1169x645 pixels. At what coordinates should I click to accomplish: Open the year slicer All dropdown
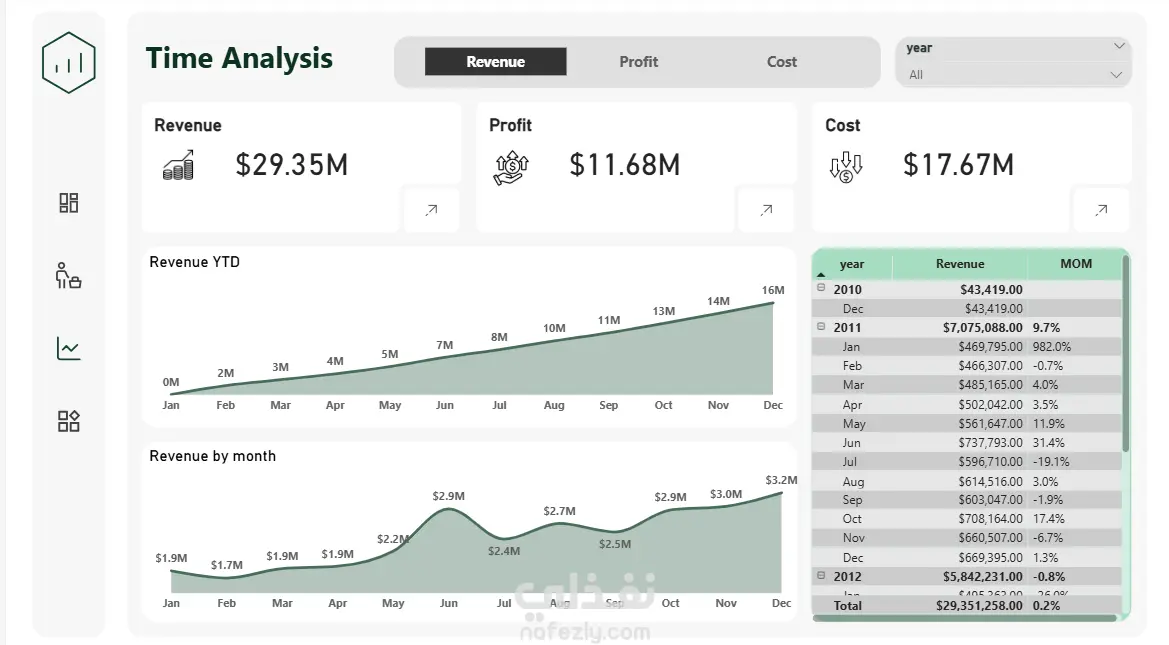(1015, 75)
